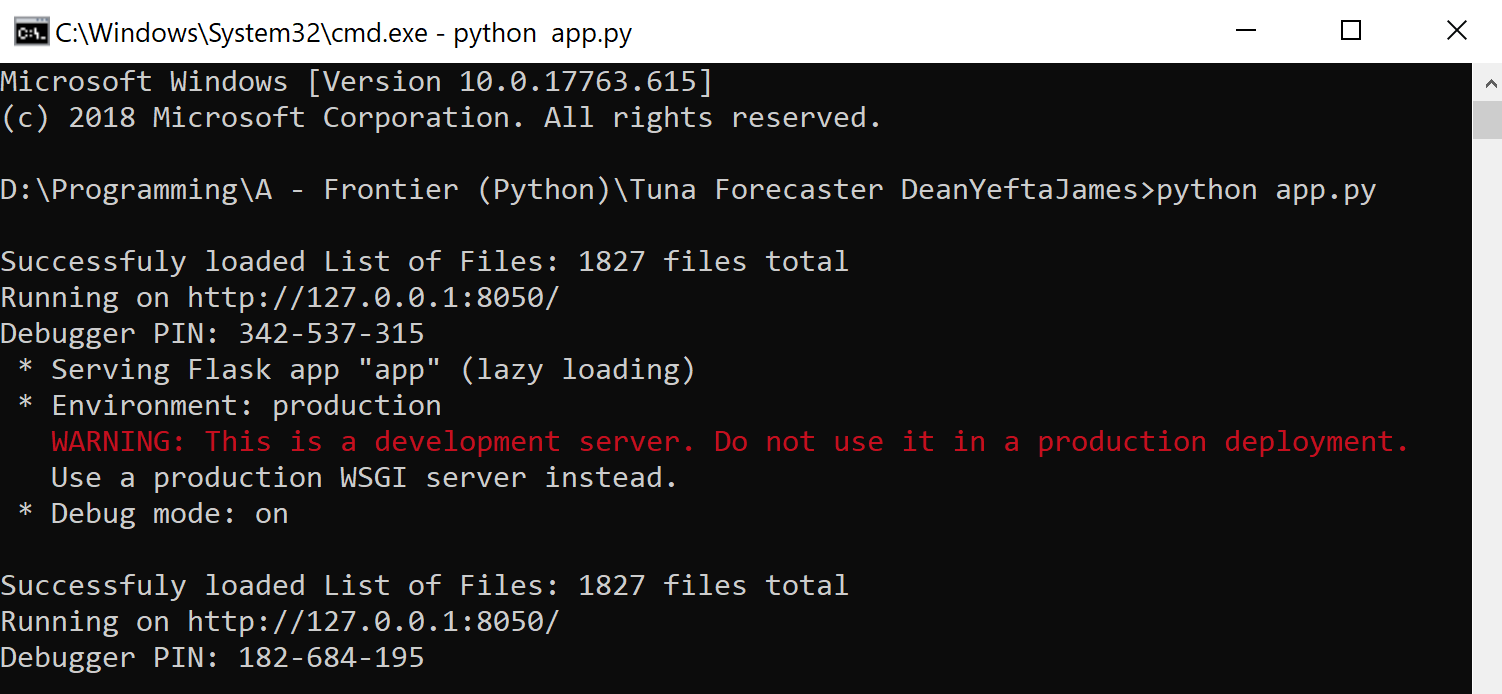Click the first 'Successfuly loaded List of Files' line
This screenshot has height=694, width=1502.
pyautogui.click(x=424, y=262)
